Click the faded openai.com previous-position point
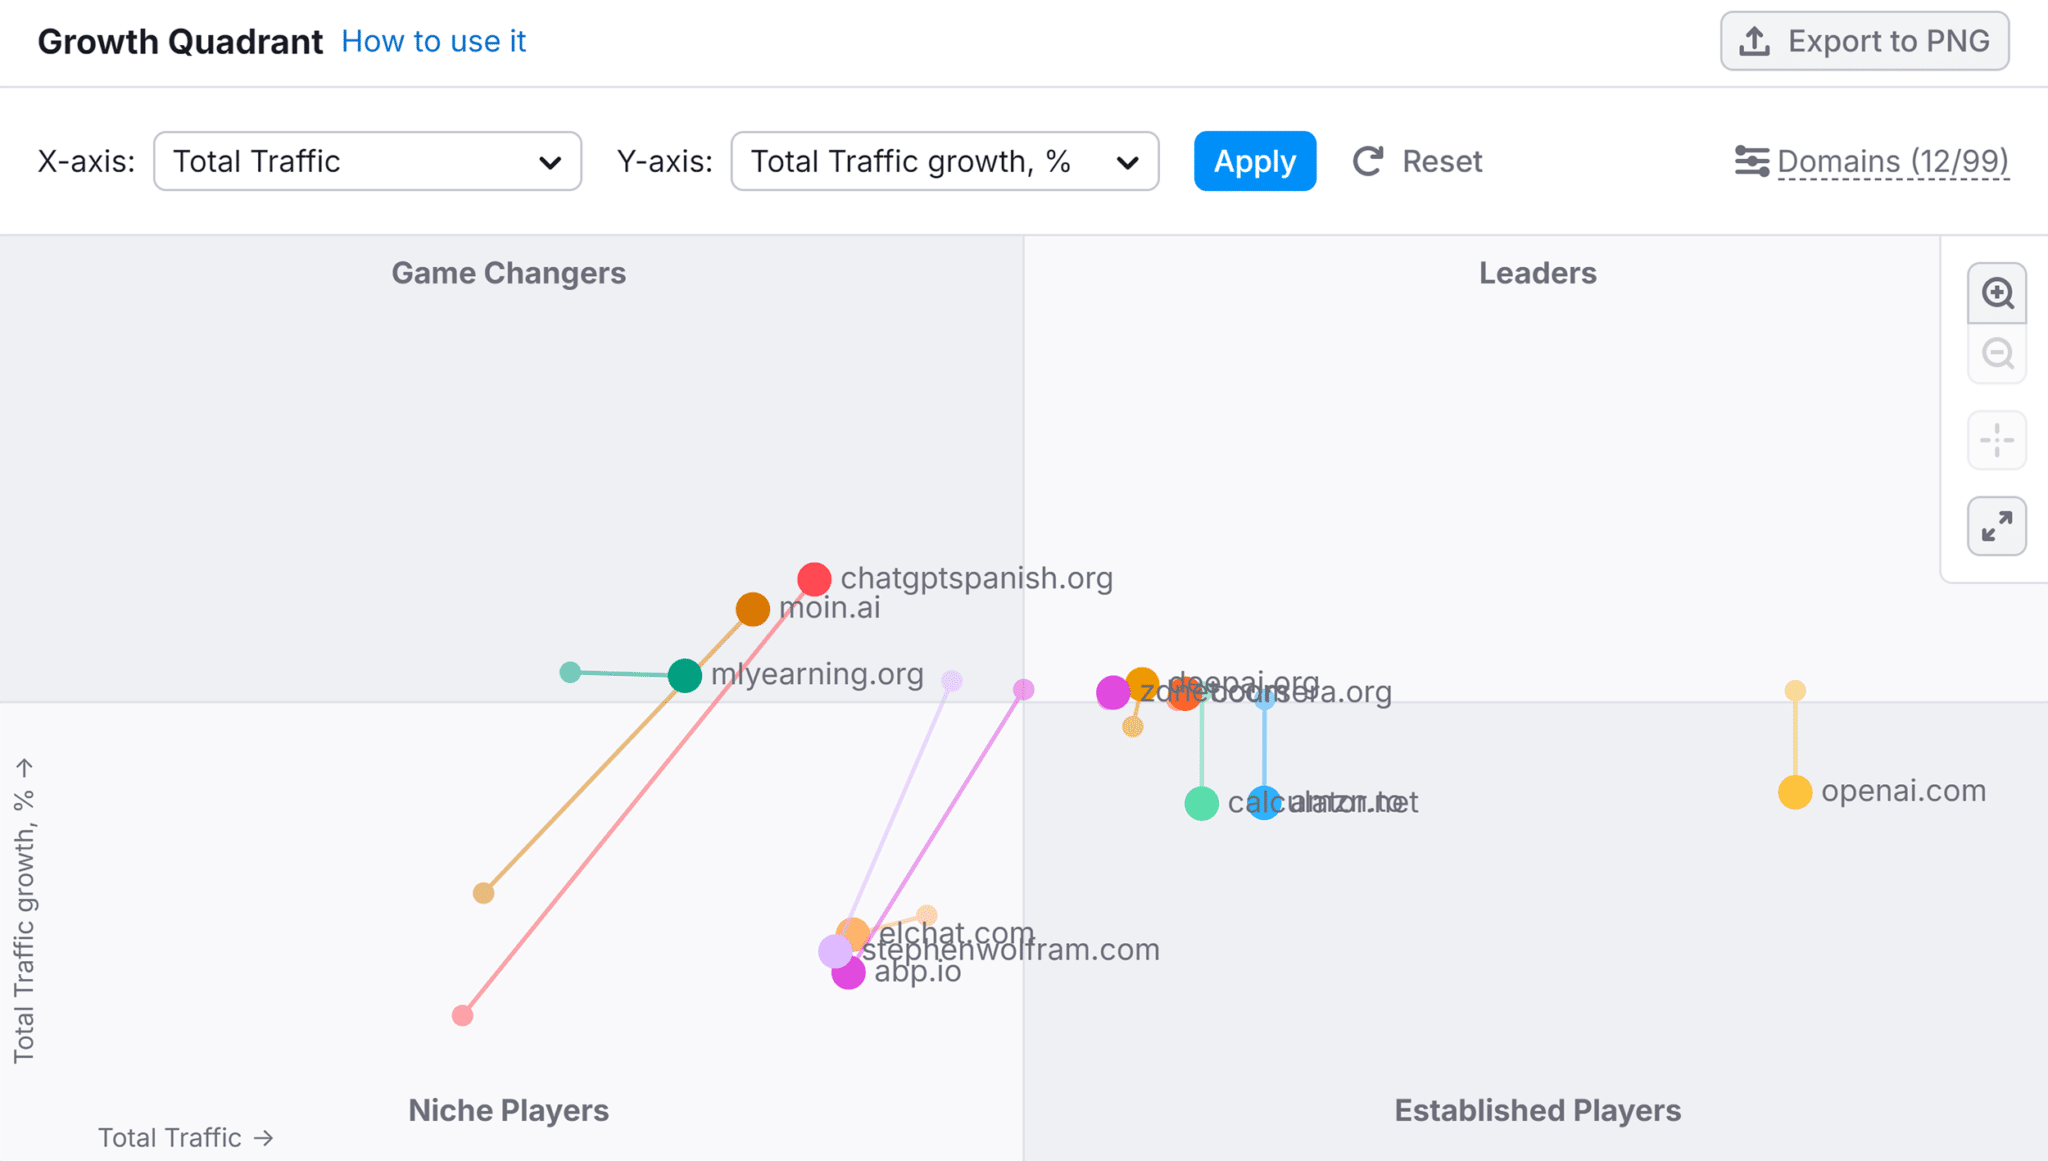2048x1161 pixels. (1795, 690)
